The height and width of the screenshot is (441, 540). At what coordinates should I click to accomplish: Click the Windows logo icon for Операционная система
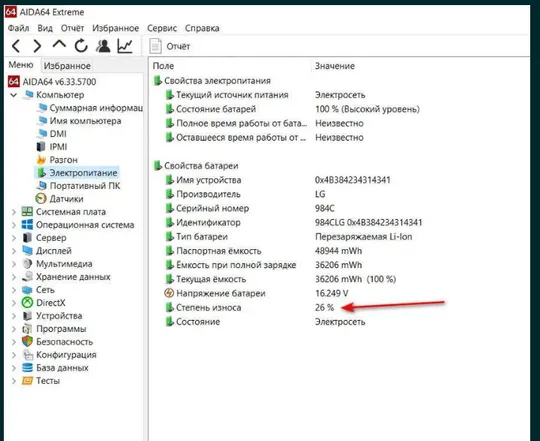click(x=27, y=224)
